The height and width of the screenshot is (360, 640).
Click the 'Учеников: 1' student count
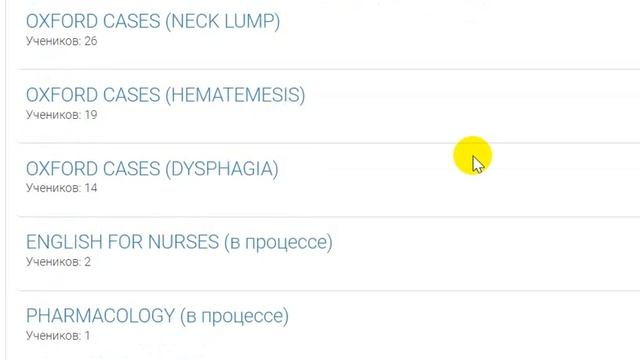pos(58,336)
